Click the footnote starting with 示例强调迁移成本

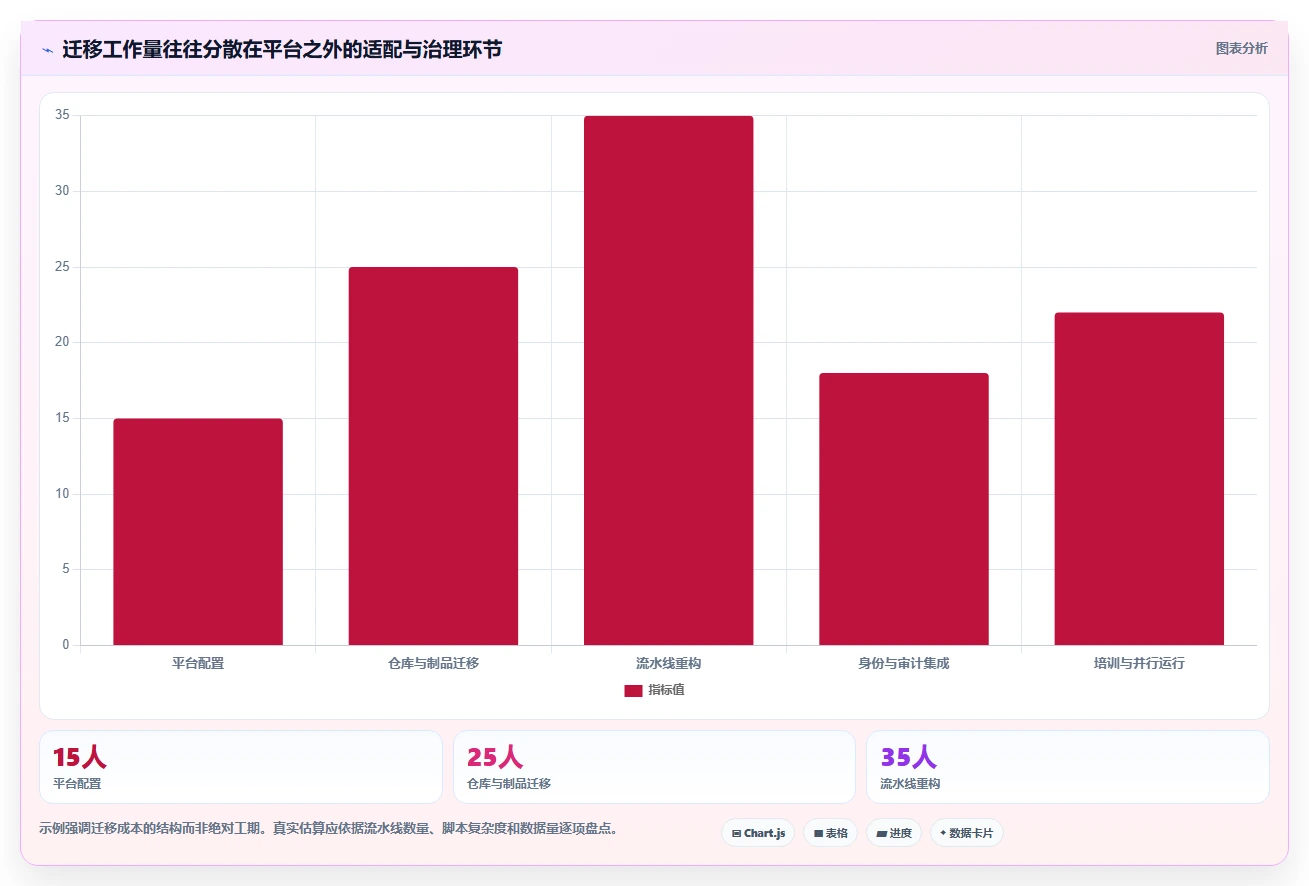(328, 828)
